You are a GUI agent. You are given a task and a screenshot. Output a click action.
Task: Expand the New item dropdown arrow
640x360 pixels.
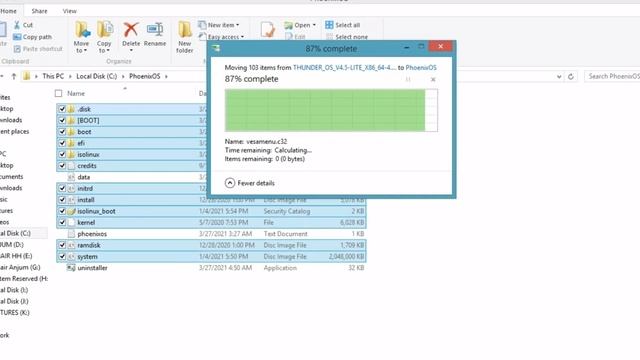tap(238, 25)
